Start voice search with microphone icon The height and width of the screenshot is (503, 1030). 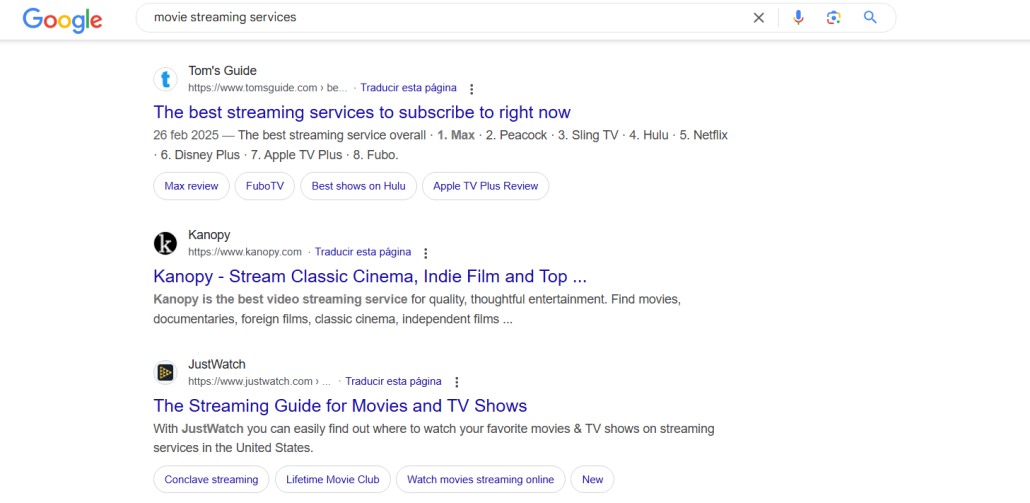tap(798, 18)
